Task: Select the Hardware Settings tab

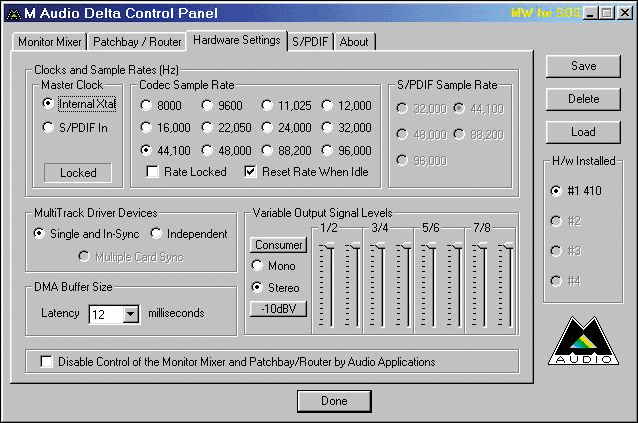Action: [x=236, y=40]
